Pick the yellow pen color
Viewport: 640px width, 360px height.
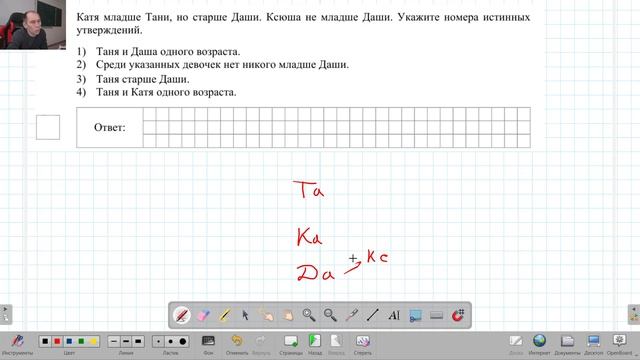pyautogui.click(x=93, y=341)
